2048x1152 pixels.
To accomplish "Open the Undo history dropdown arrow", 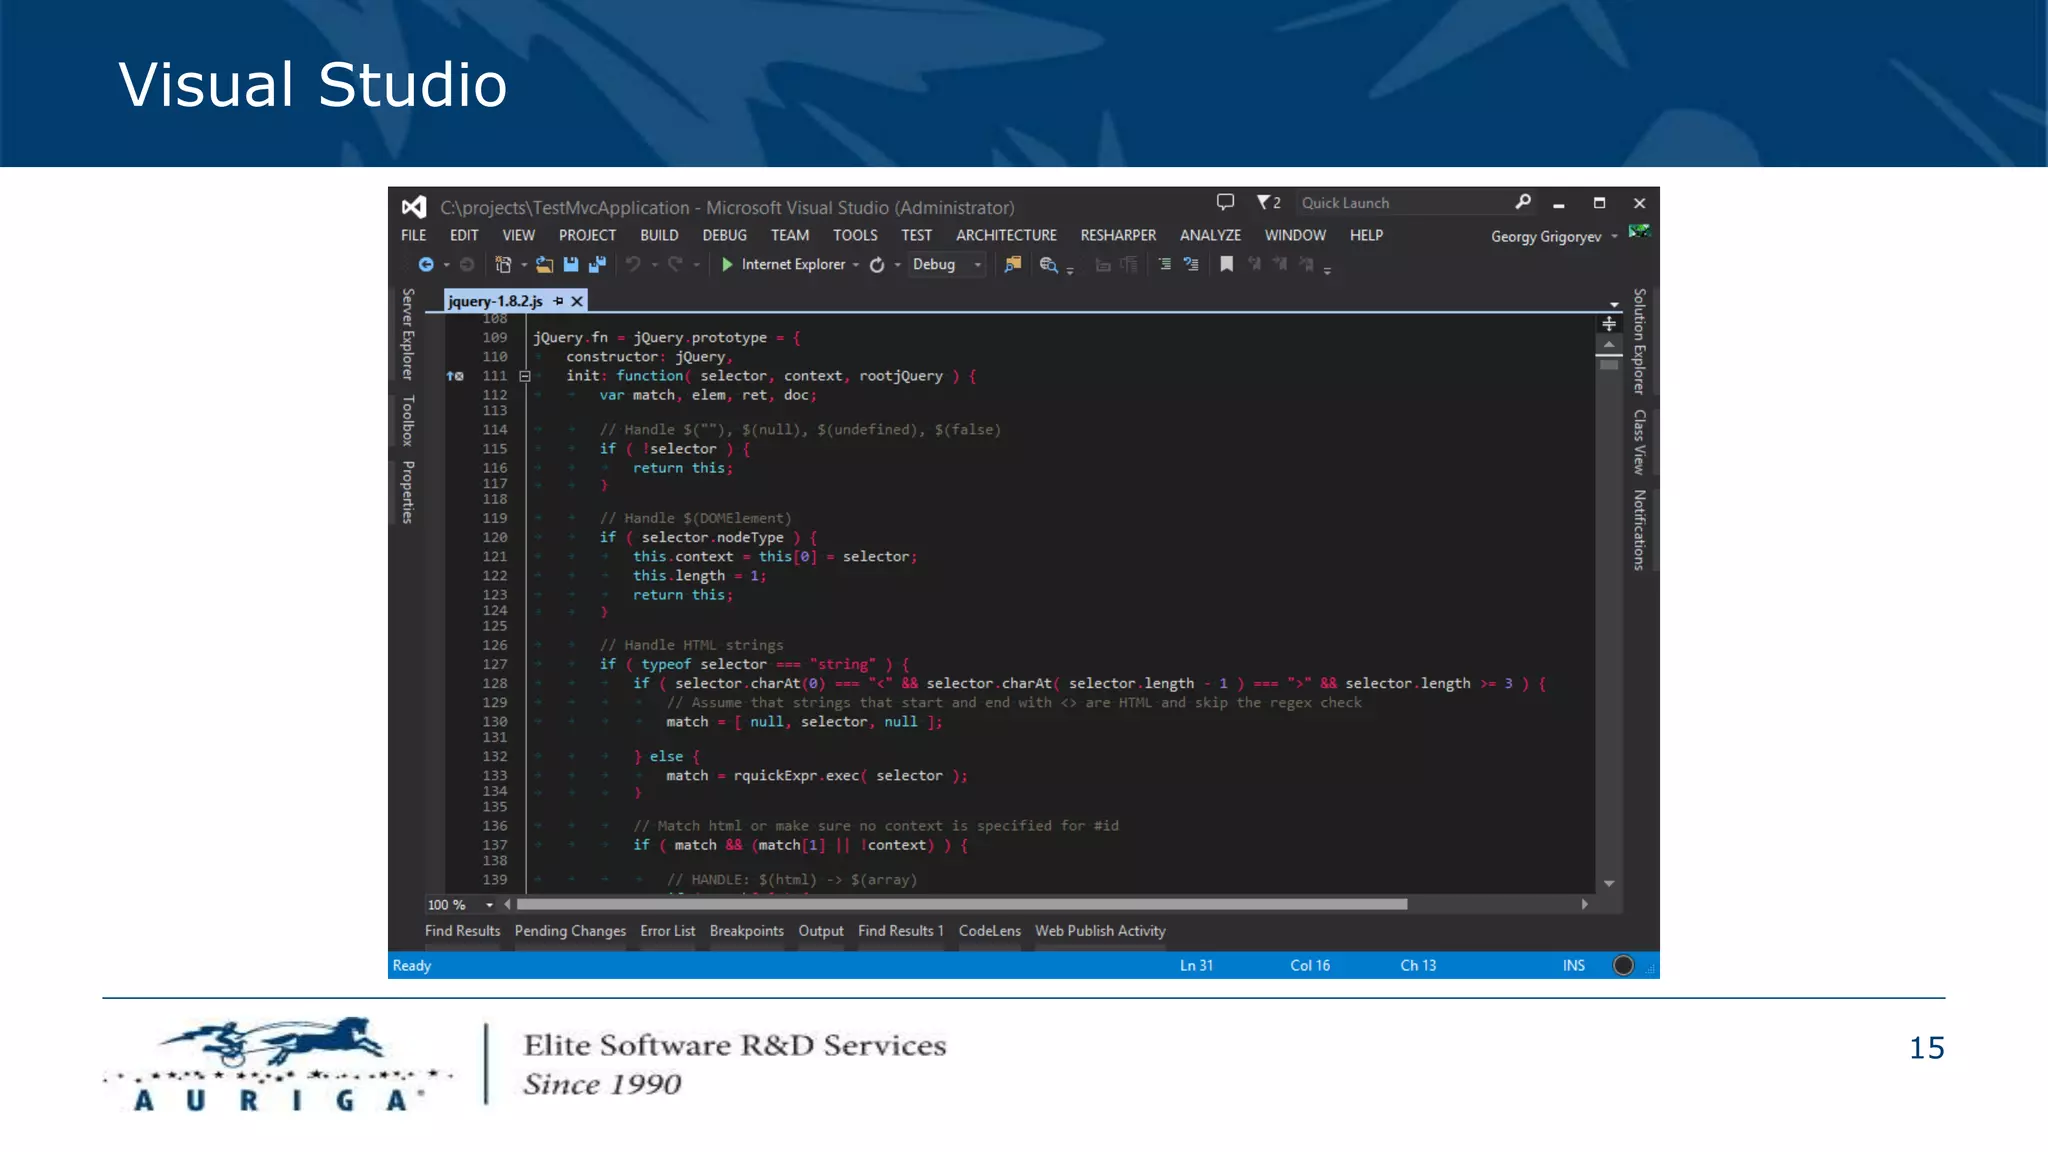I will [x=654, y=266].
